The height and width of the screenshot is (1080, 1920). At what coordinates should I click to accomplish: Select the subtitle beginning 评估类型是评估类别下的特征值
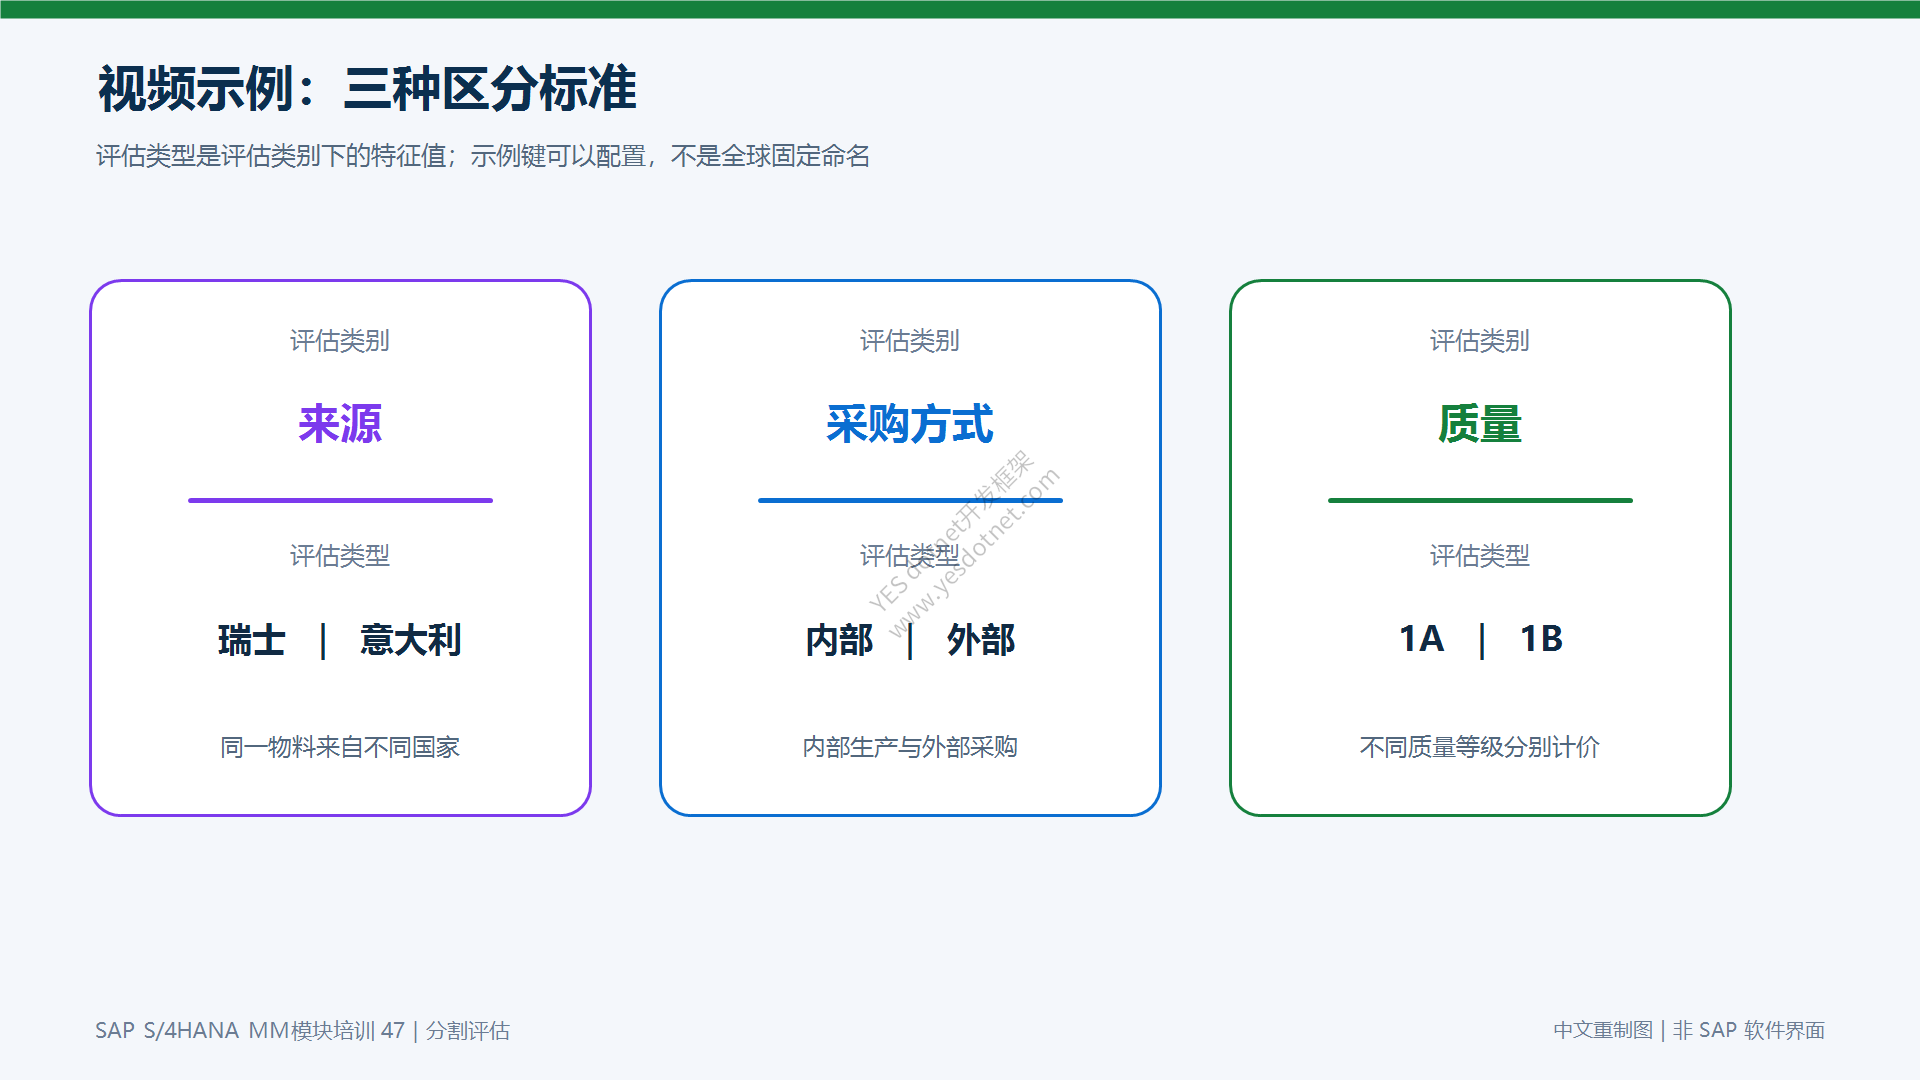[483, 156]
